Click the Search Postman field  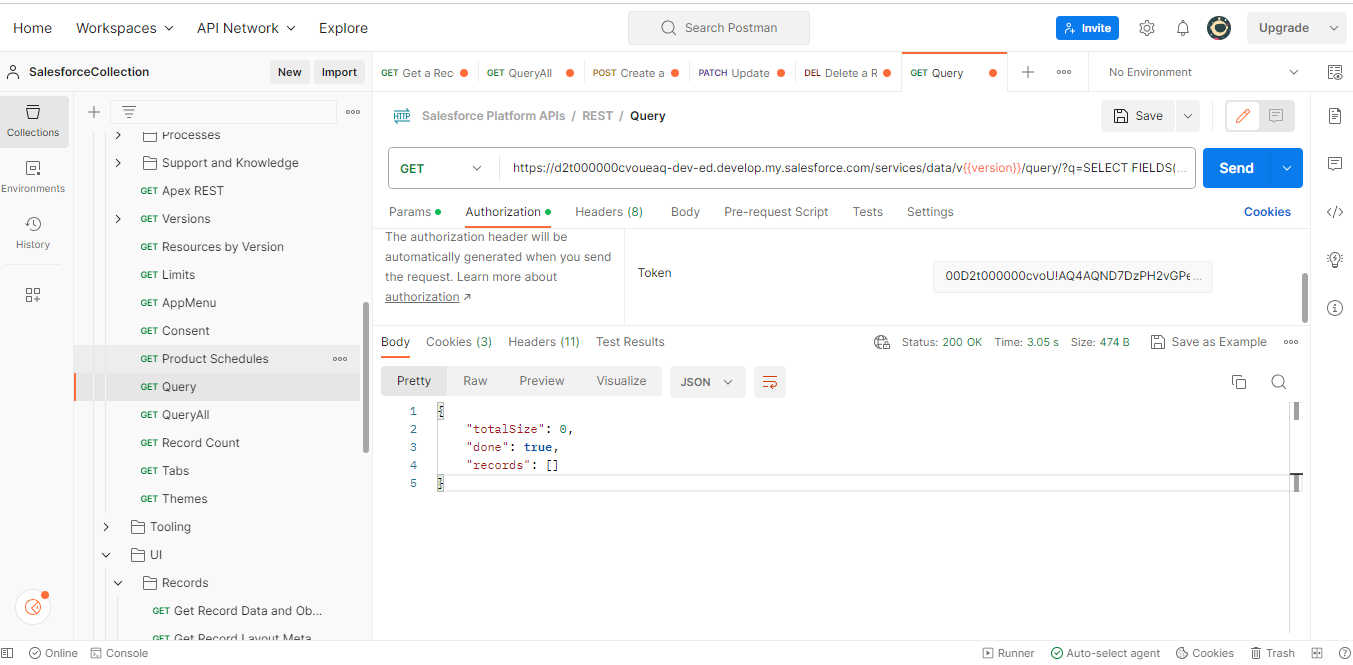coord(719,28)
